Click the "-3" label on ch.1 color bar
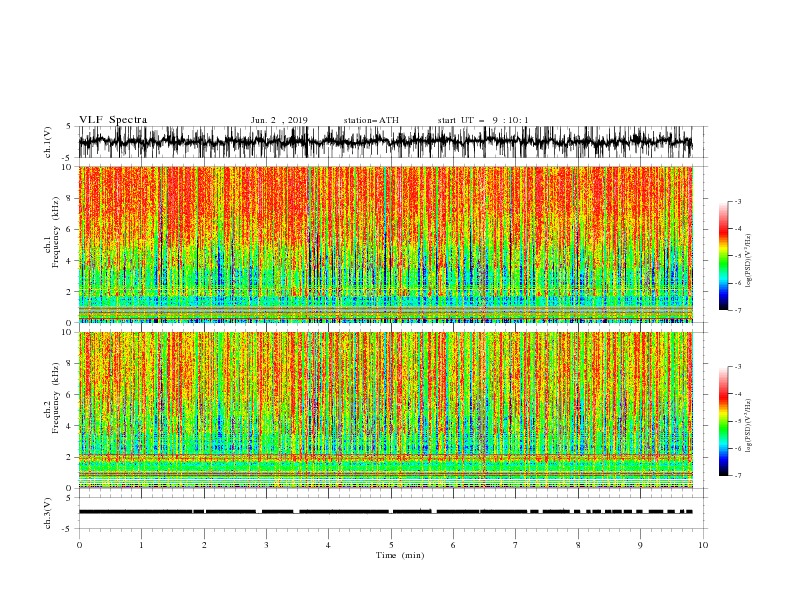The image size is (792, 612). point(737,201)
